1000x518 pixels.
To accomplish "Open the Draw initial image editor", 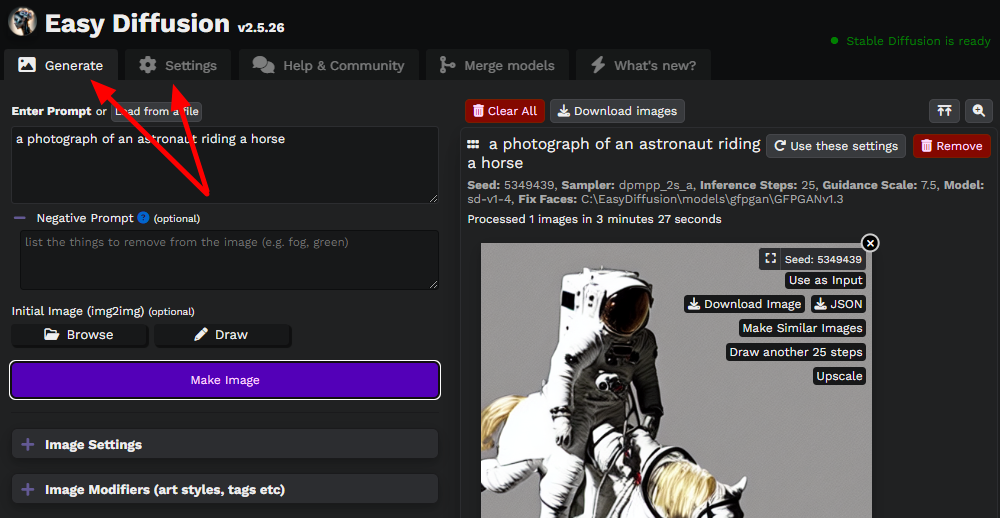I will [x=222, y=335].
